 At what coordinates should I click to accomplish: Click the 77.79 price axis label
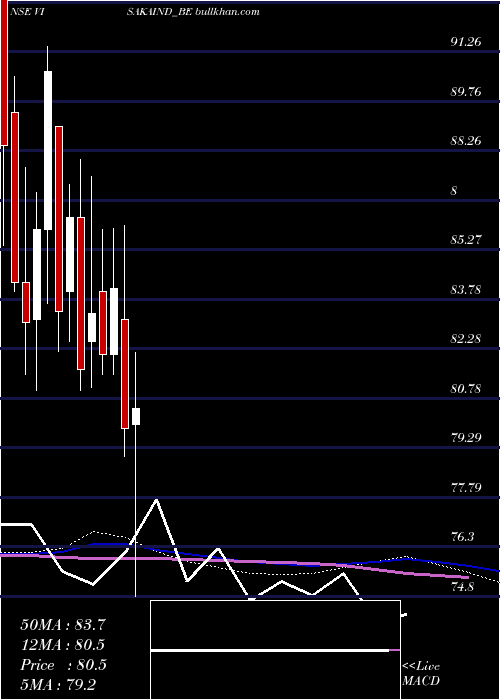466,488
